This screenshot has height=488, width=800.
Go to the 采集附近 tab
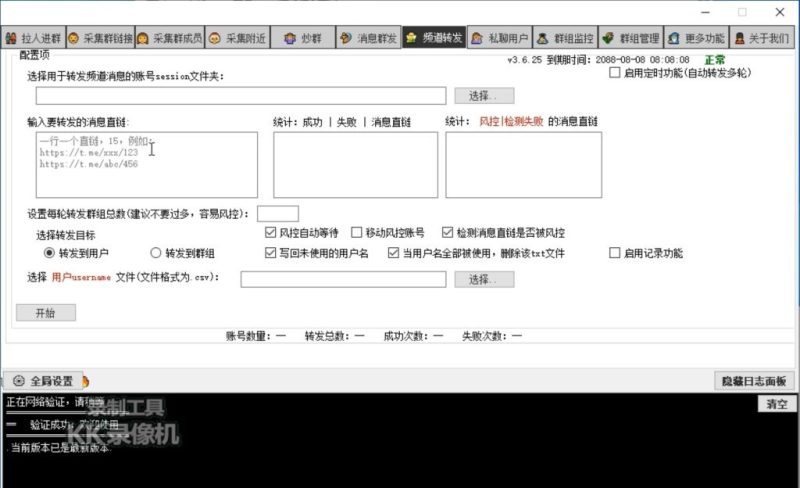[237, 37]
